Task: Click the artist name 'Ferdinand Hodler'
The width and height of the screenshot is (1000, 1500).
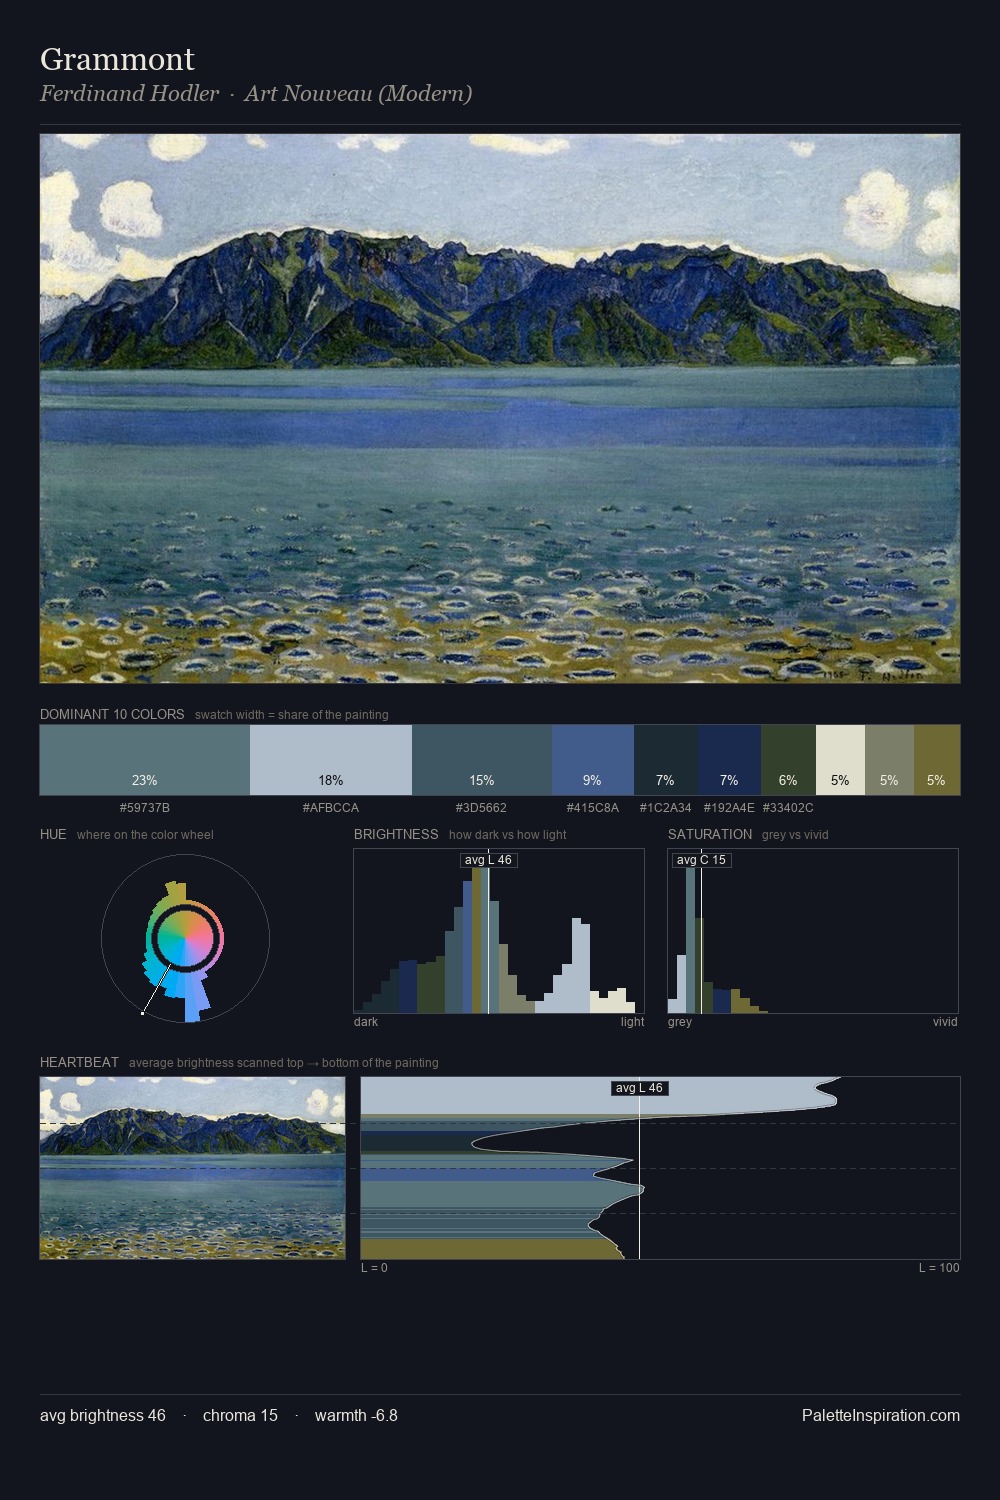Action: (129, 94)
